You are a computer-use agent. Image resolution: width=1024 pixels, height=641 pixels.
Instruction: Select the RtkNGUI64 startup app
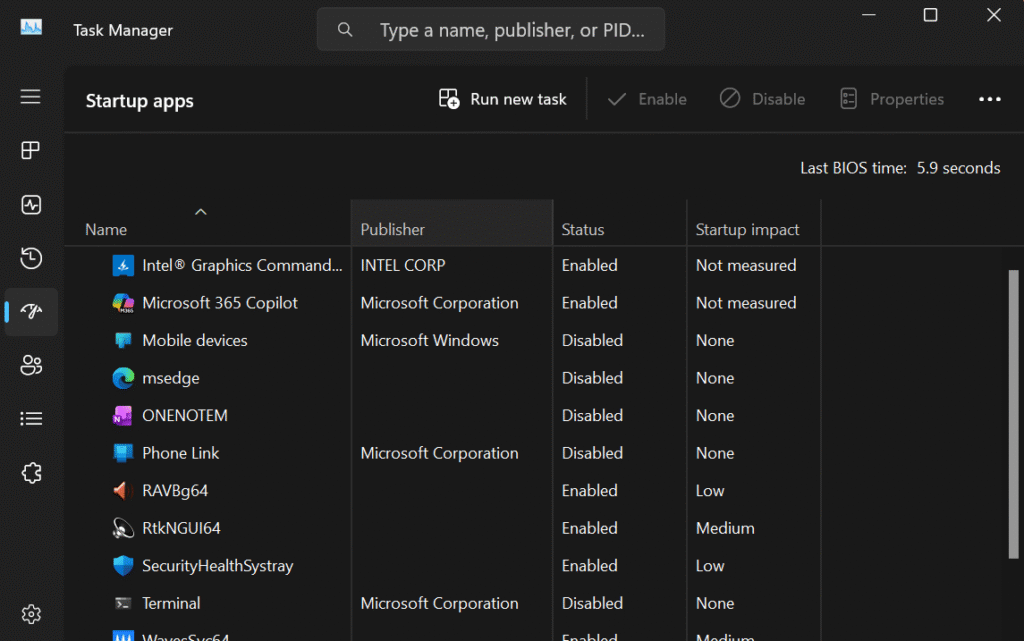click(x=181, y=528)
